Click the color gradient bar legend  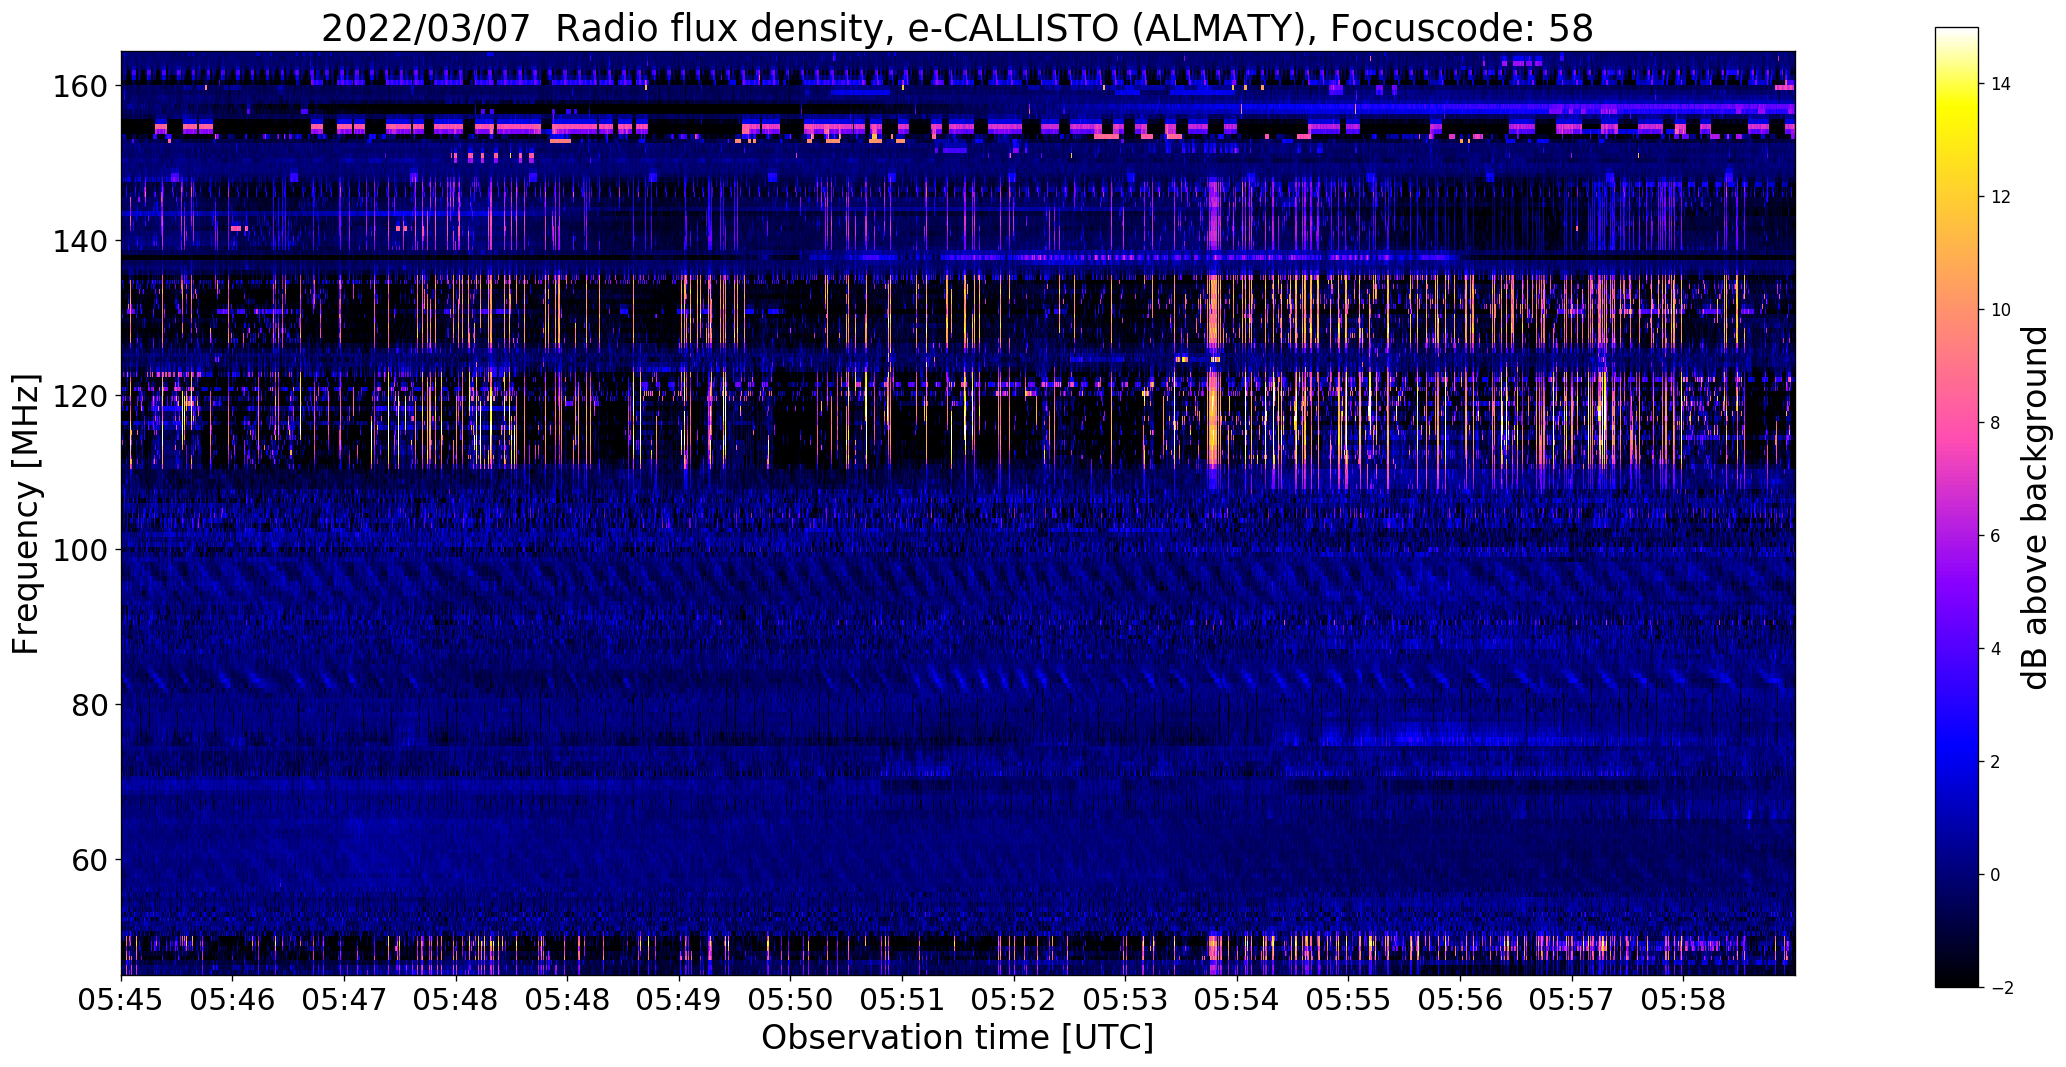click(x=1956, y=508)
